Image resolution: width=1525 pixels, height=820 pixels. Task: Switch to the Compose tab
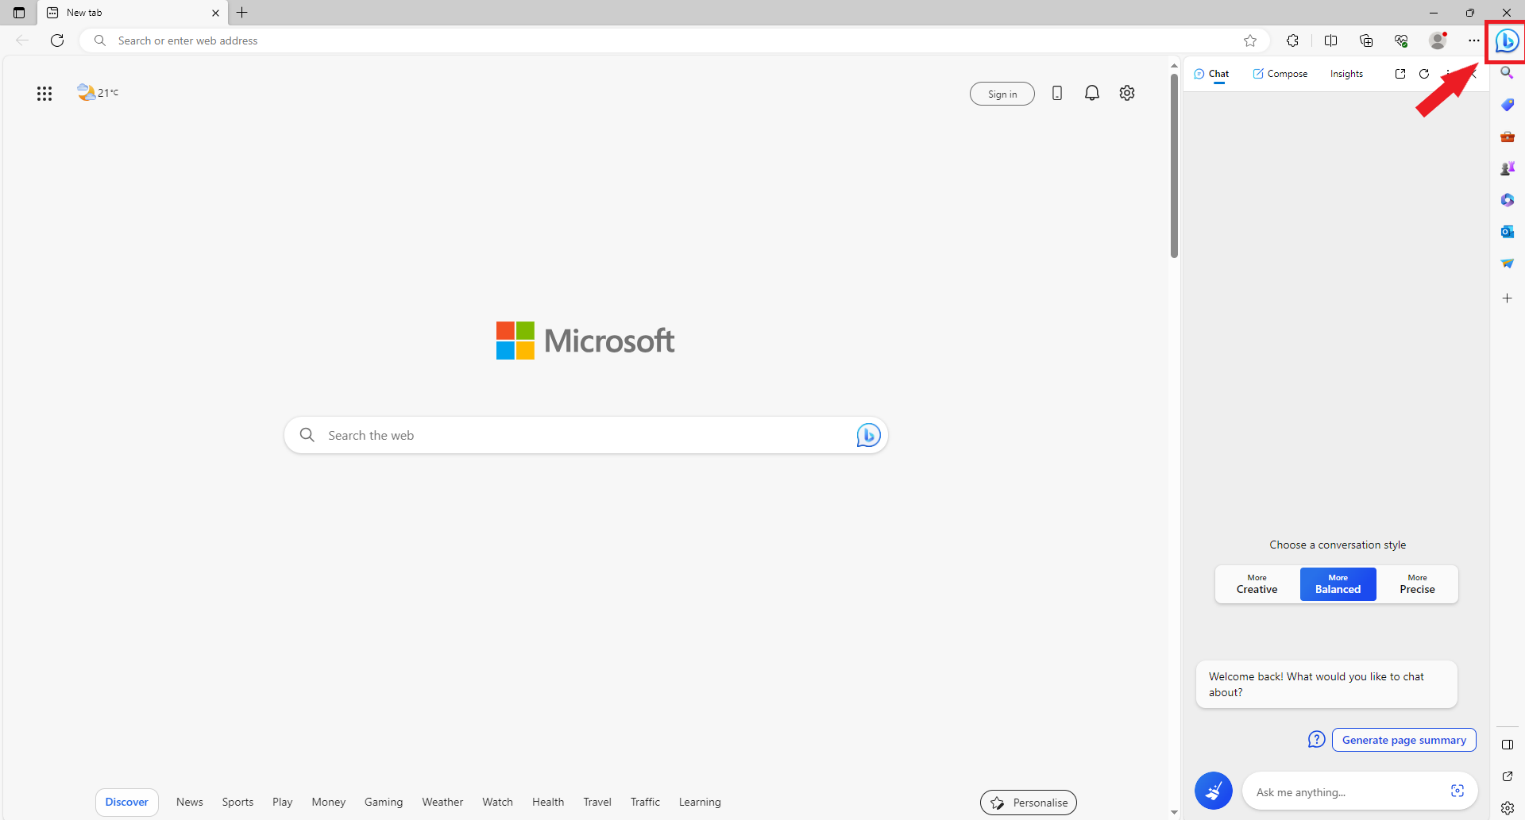1280,74
